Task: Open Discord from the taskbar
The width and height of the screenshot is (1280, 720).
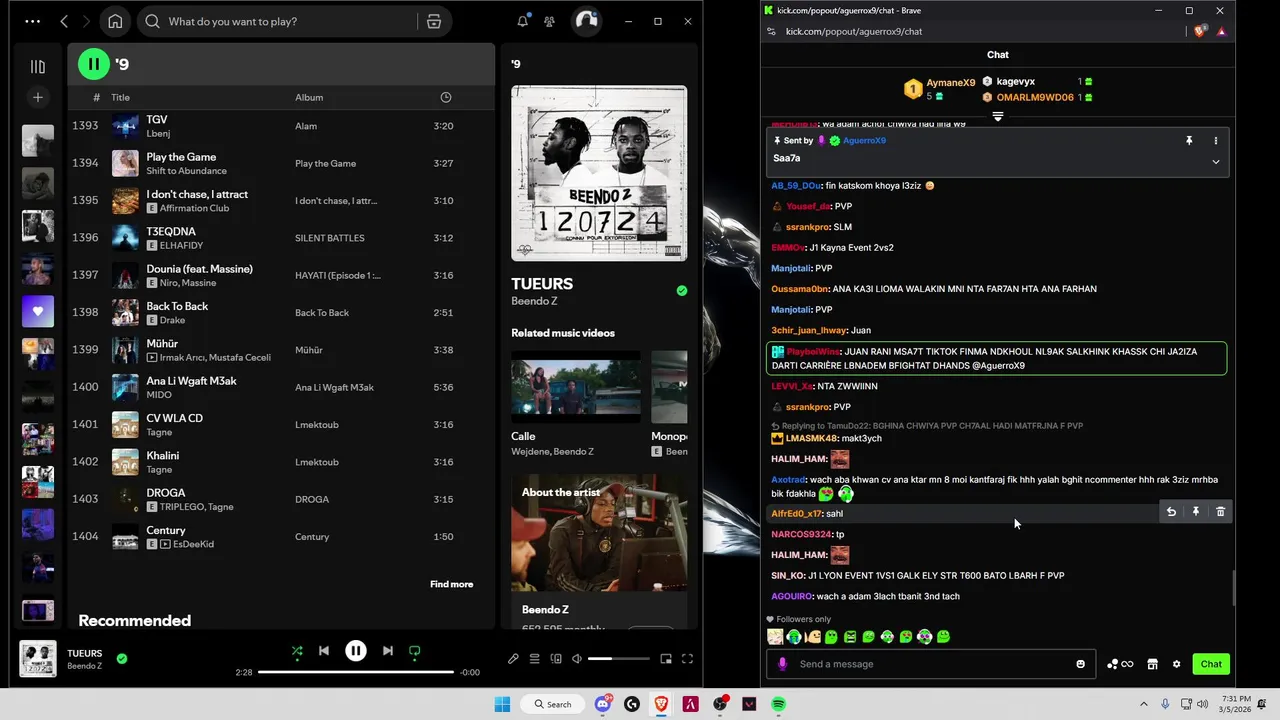Action: [603, 704]
